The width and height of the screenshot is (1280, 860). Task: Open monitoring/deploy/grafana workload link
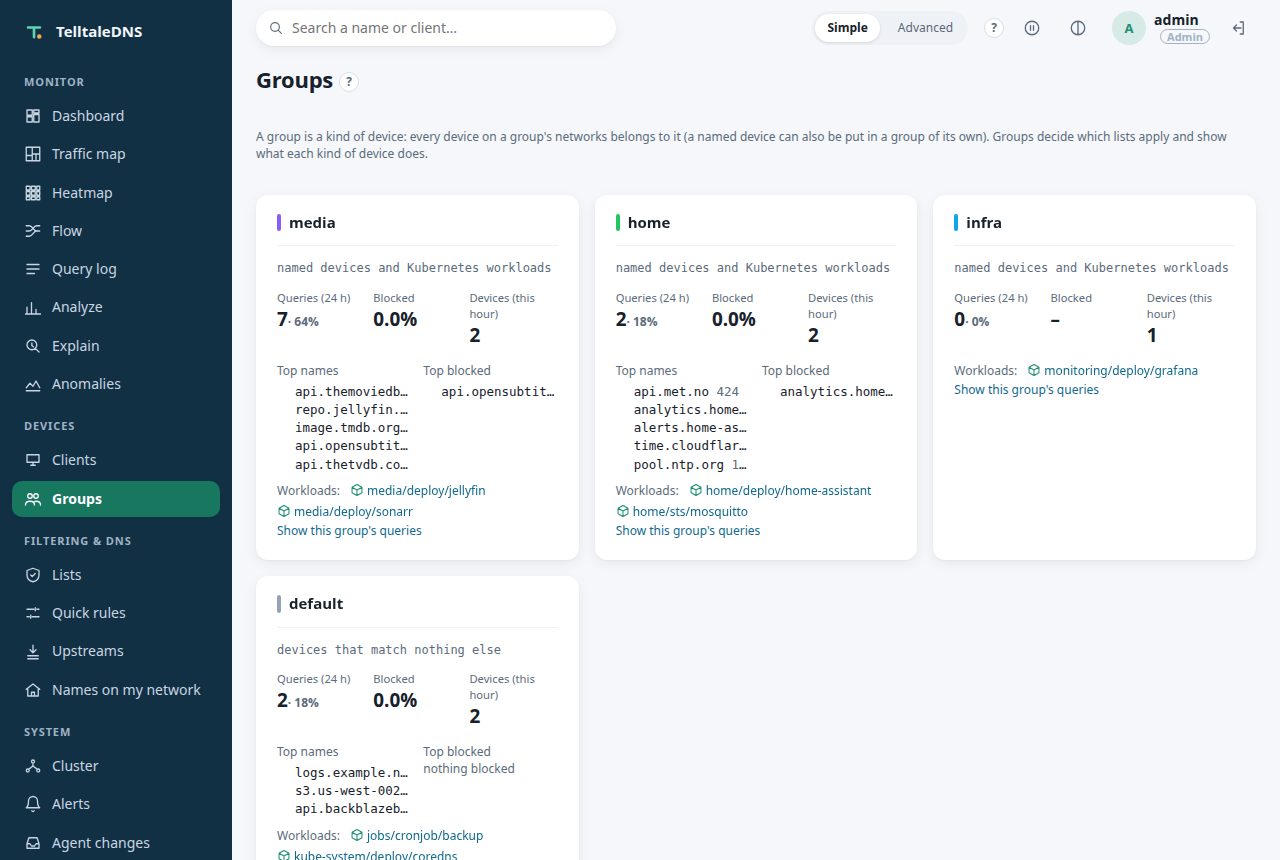coord(1113,371)
